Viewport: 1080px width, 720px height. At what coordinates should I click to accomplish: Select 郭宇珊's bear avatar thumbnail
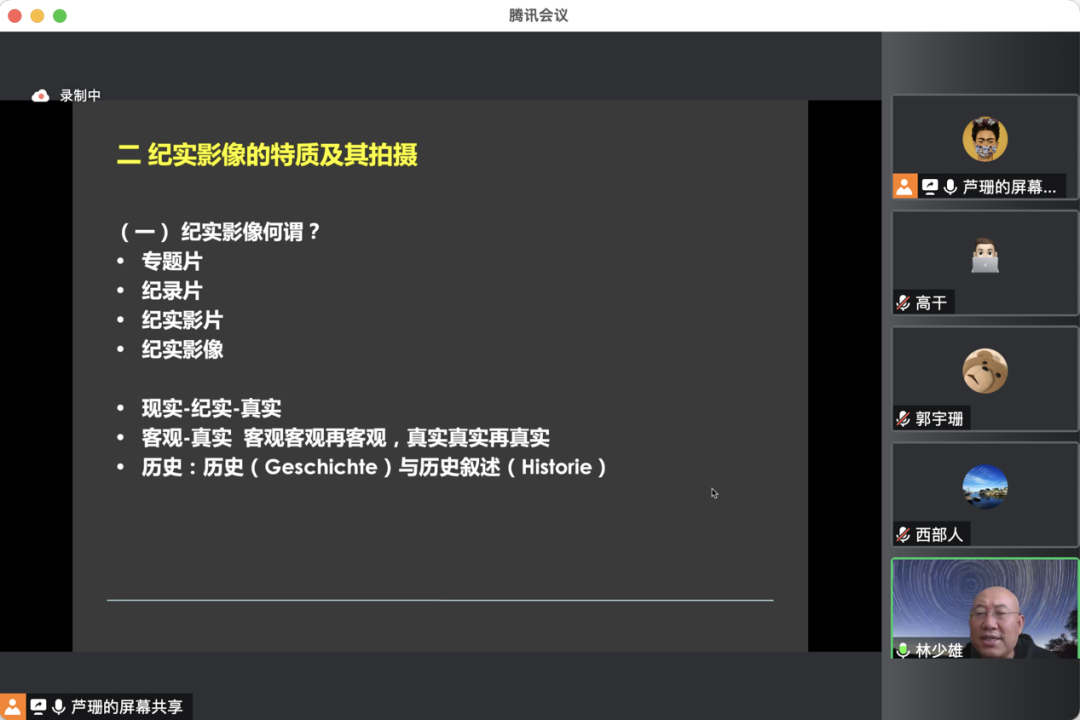(x=984, y=370)
